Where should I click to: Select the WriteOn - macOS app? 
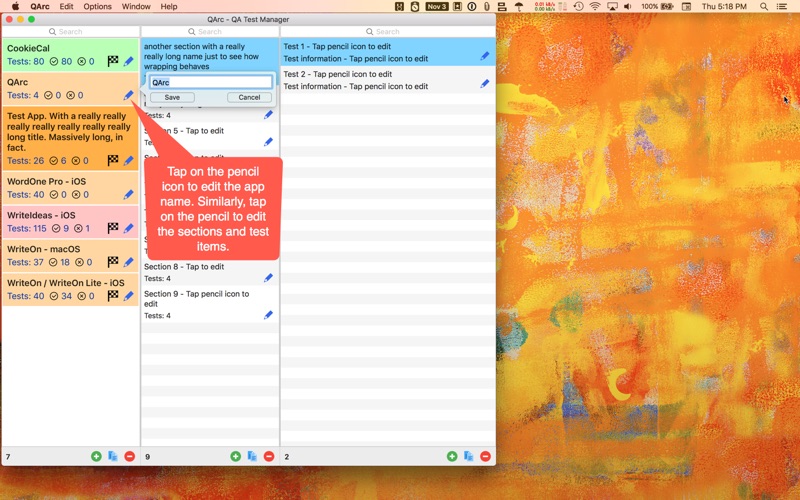click(x=70, y=256)
